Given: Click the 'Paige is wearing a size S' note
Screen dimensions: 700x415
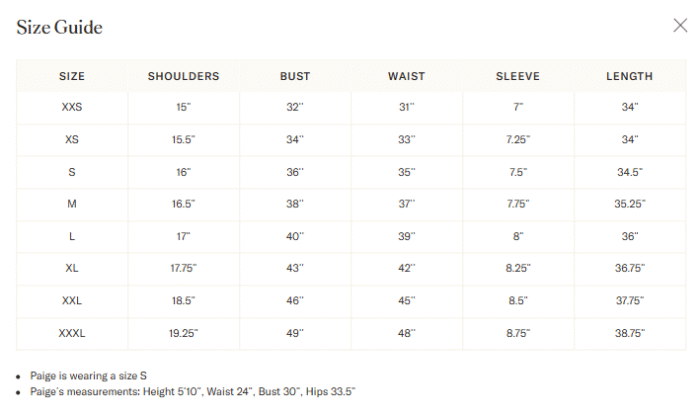Looking at the screenshot, I should tap(88, 376).
